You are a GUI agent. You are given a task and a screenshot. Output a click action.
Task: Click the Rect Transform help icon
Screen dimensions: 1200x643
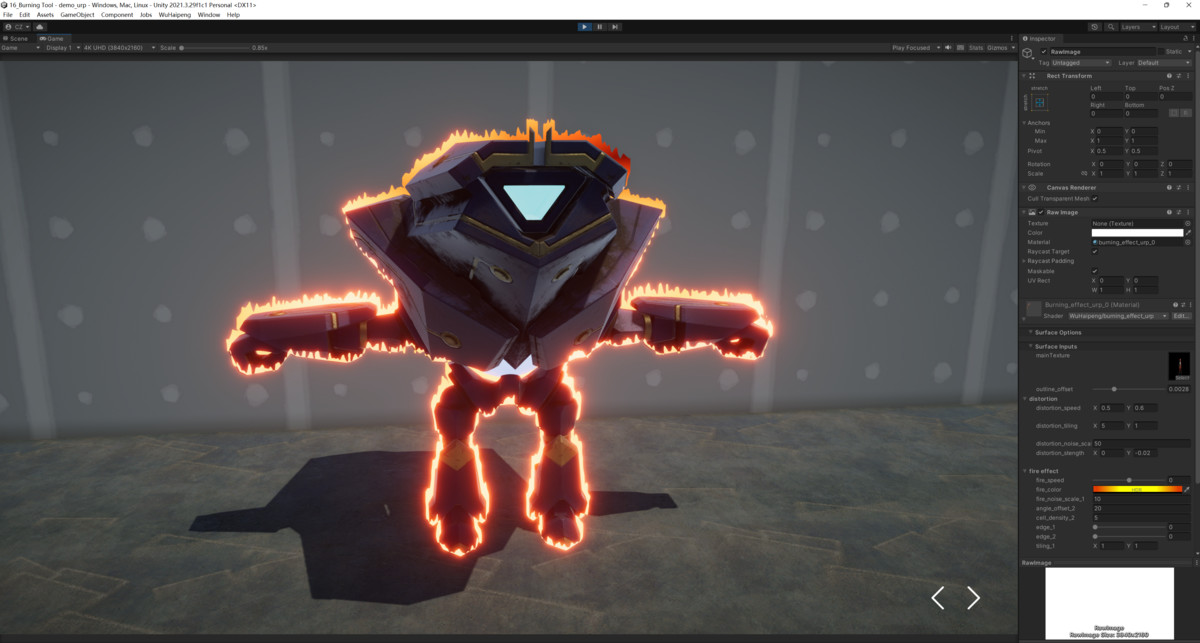1168,76
